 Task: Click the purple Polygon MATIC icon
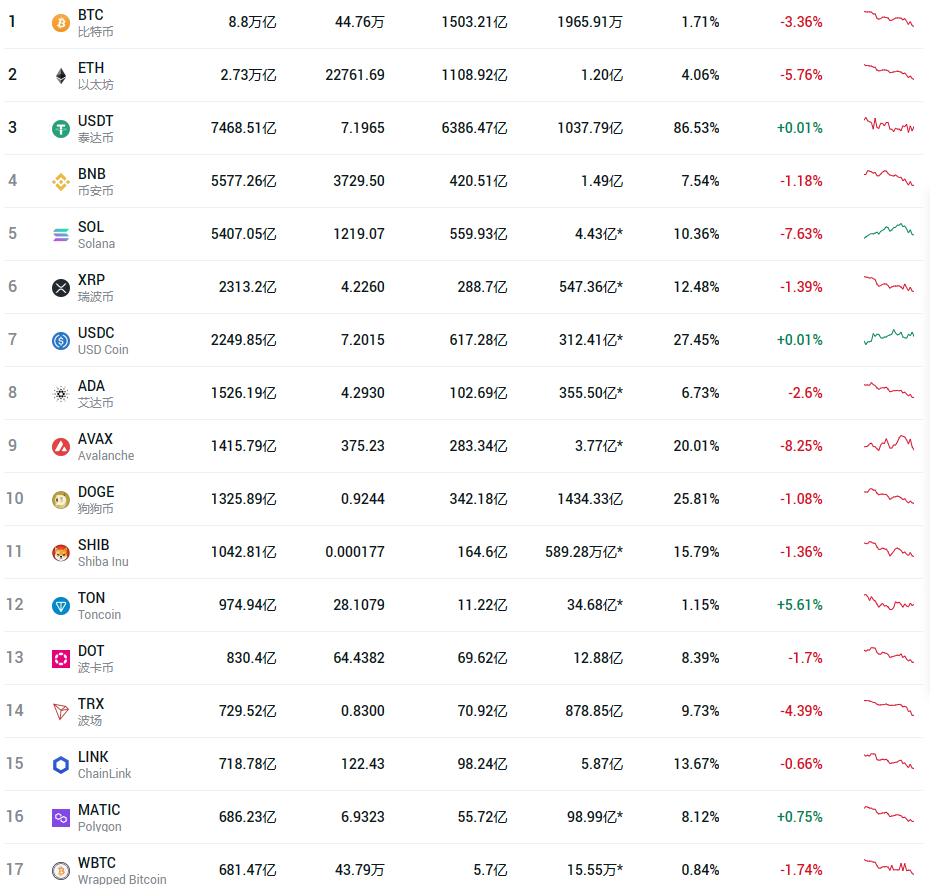pyautogui.click(x=61, y=817)
